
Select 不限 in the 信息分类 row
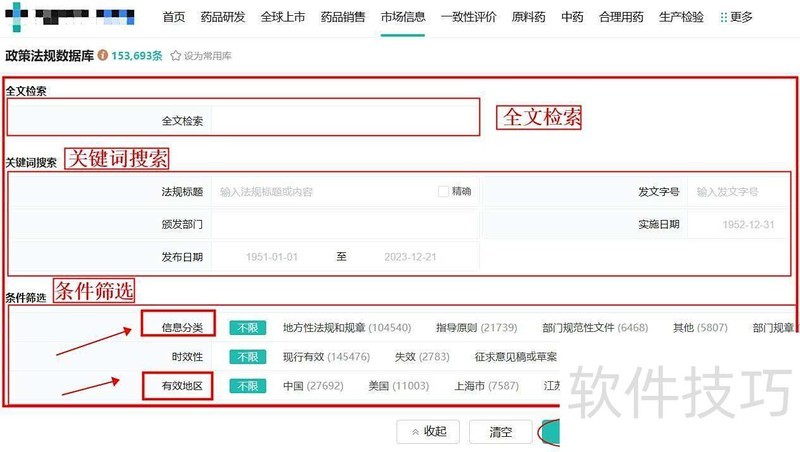(x=248, y=328)
